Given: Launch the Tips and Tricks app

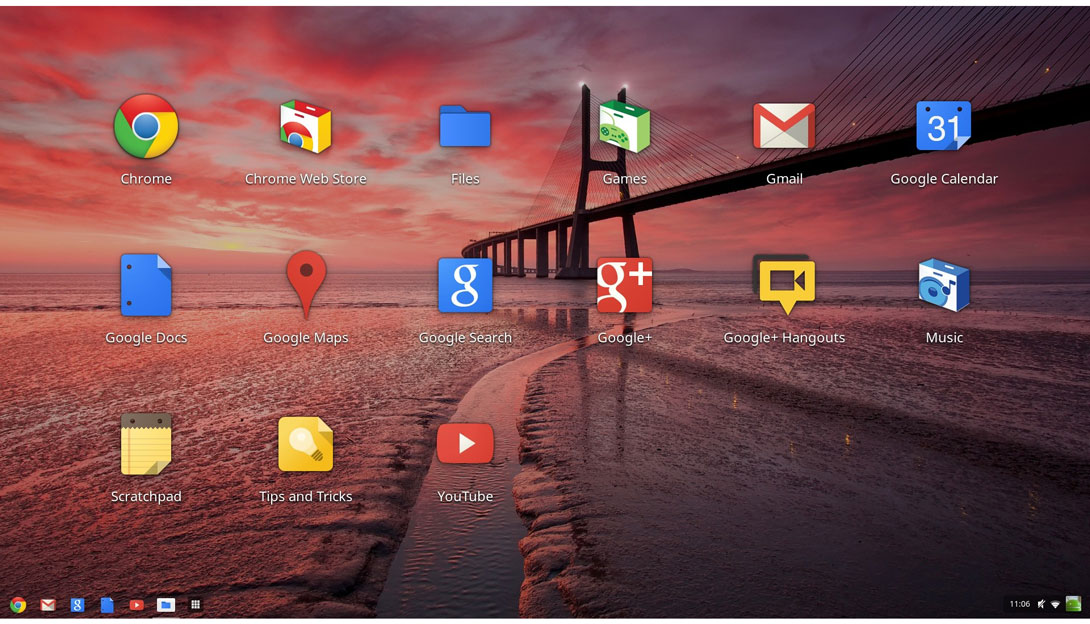Looking at the screenshot, I should tap(305, 444).
